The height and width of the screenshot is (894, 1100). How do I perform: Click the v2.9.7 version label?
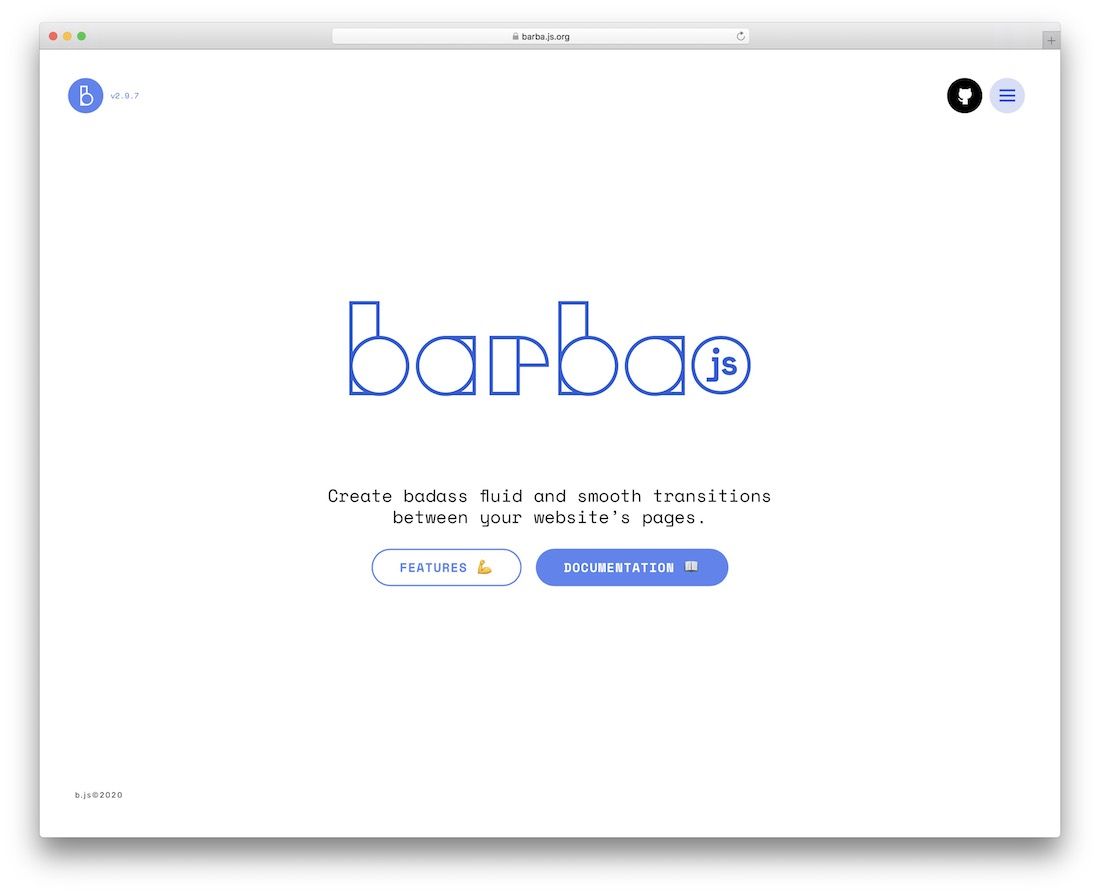coord(125,96)
